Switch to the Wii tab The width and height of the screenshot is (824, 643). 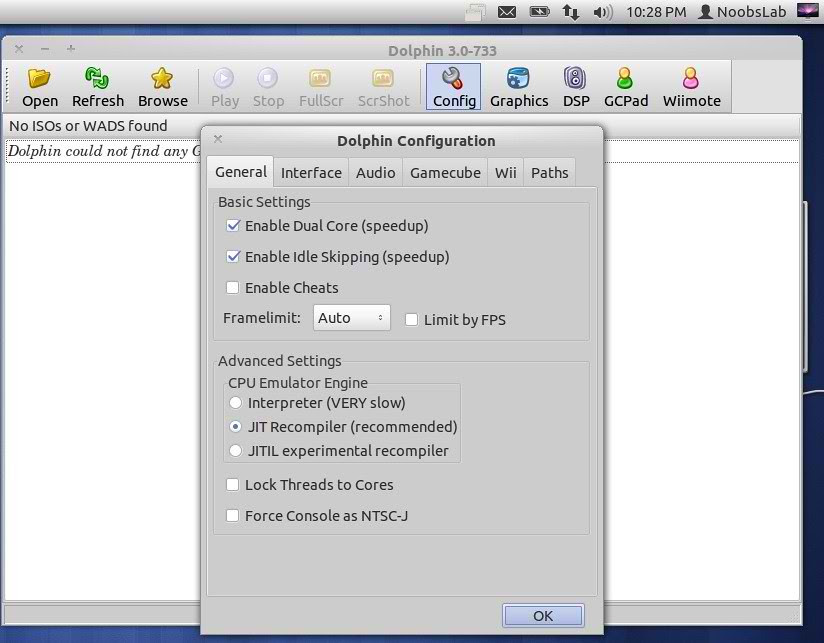pos(506,172)
